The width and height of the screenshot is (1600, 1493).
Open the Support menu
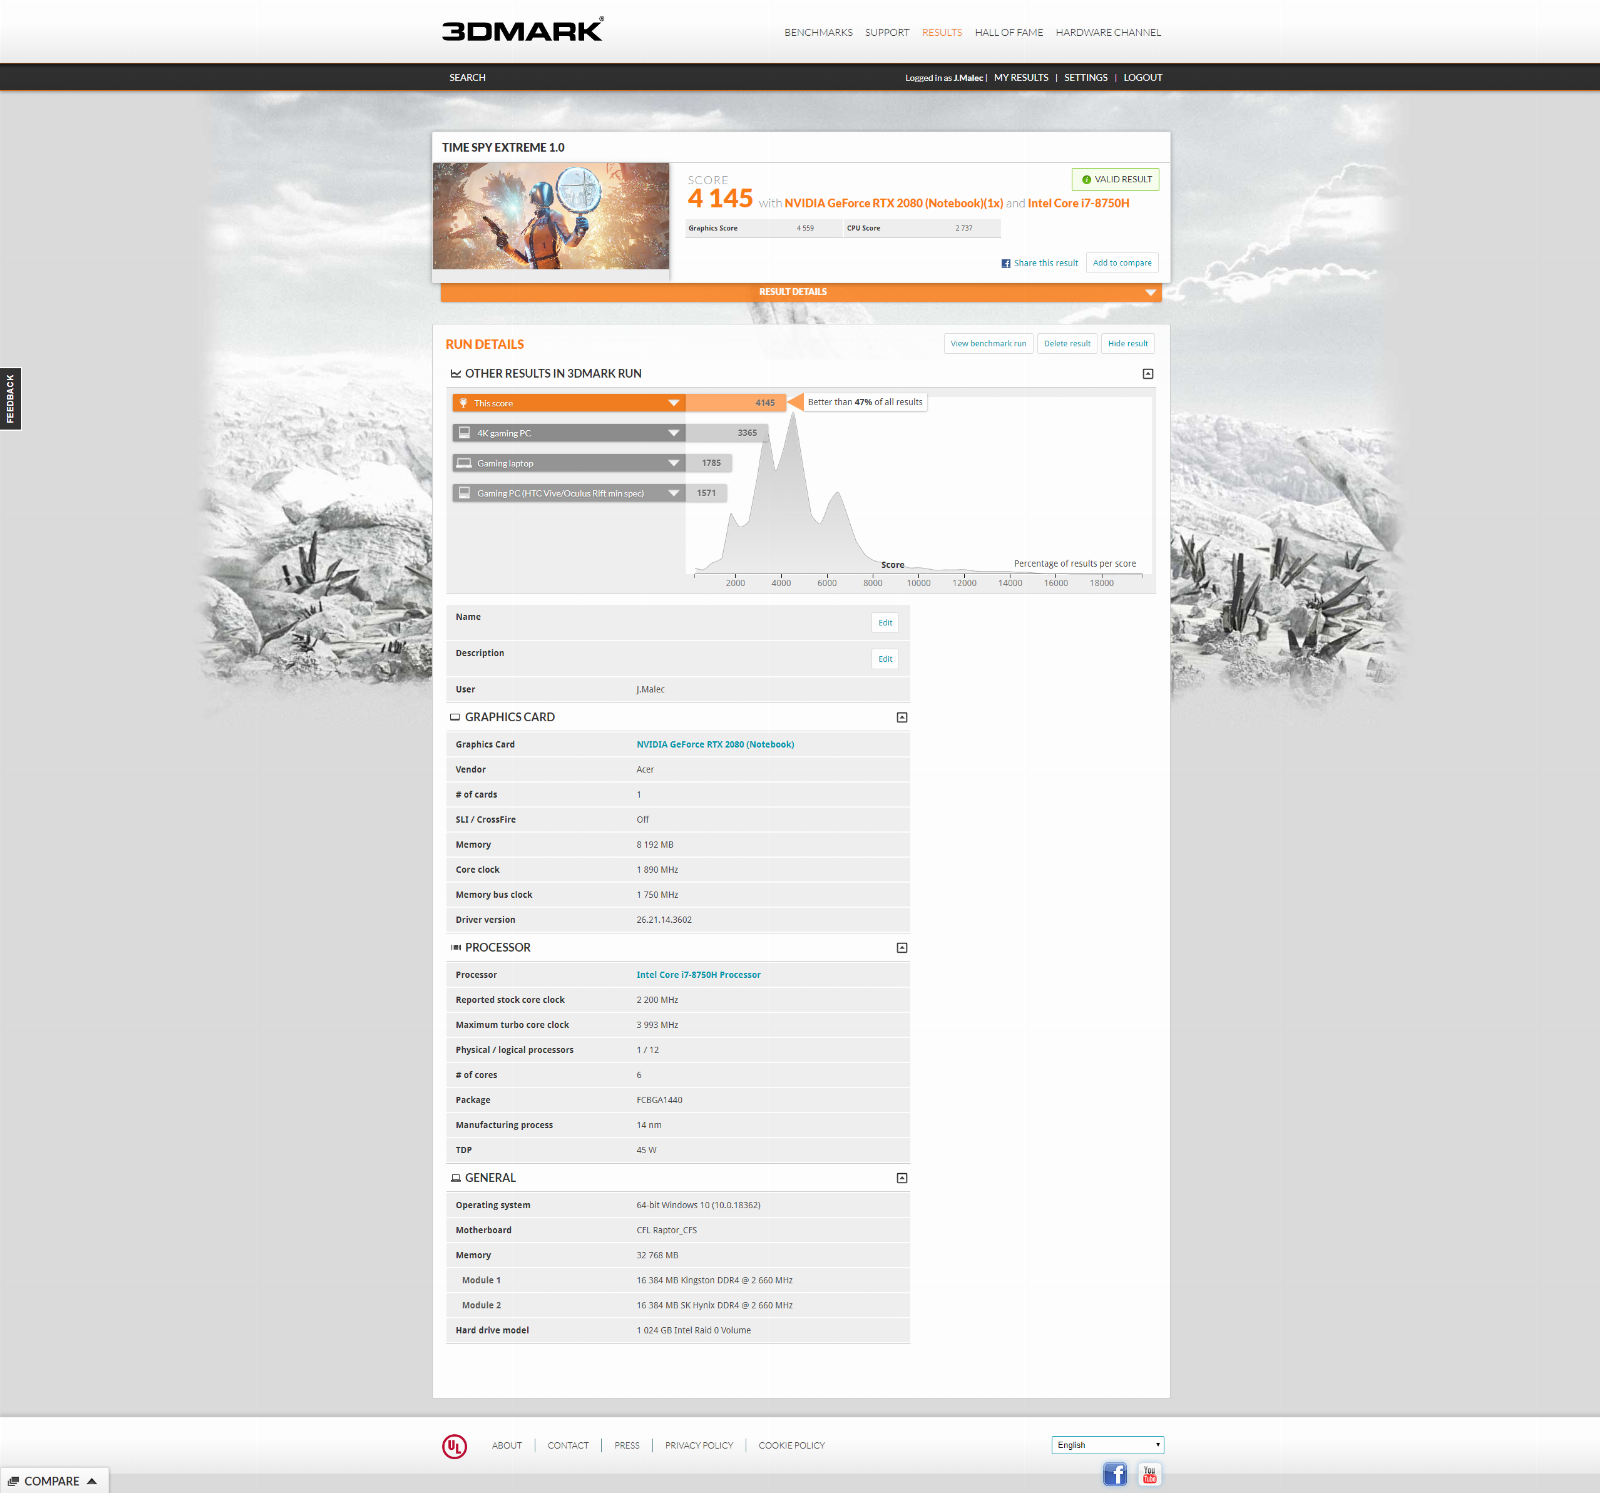[887, 33]
